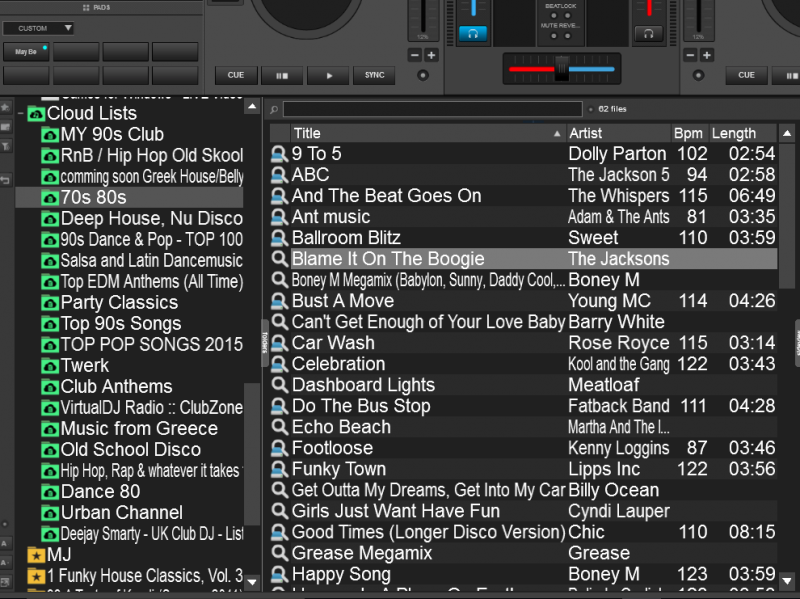800x599 pixels.
Task: Click the star folder icon for MJ
Action: click(x=36, y=555)
